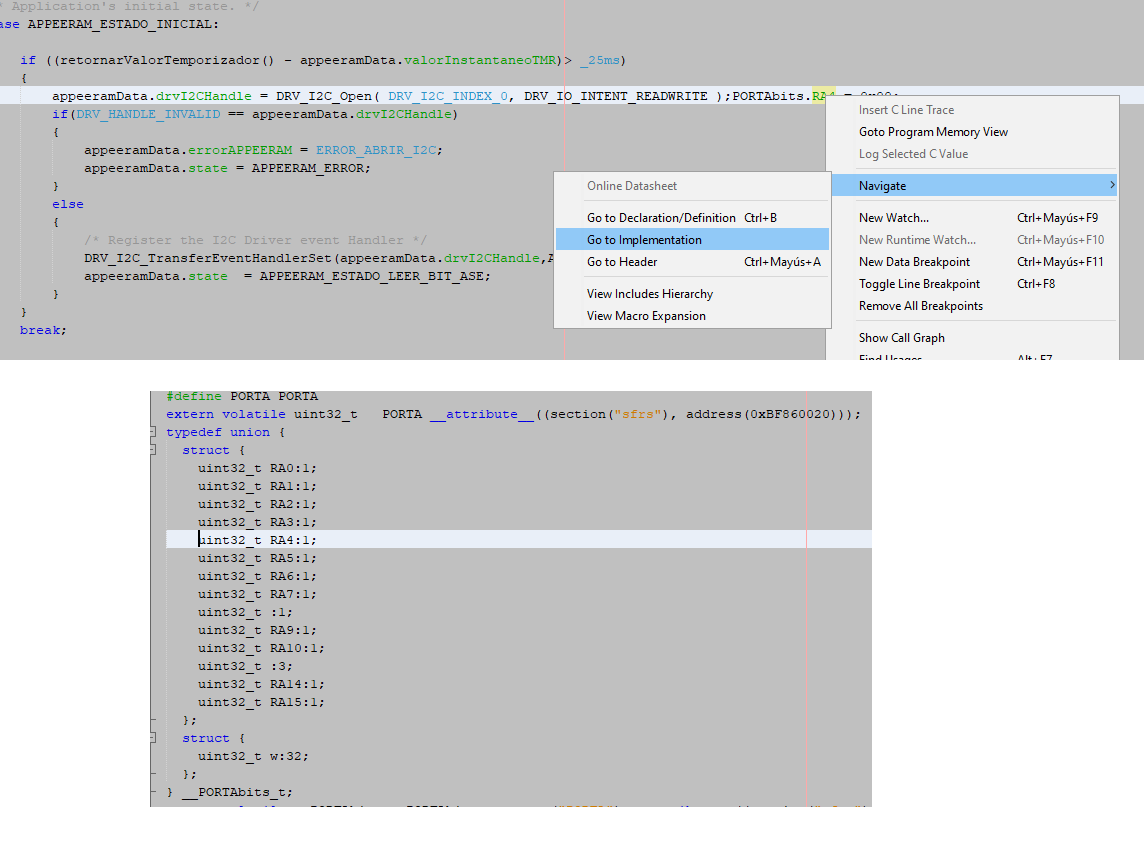Screen dimensions: 1144x848
Task: Expand the Navigate submenu arrow
Action: pos(1112,185)
